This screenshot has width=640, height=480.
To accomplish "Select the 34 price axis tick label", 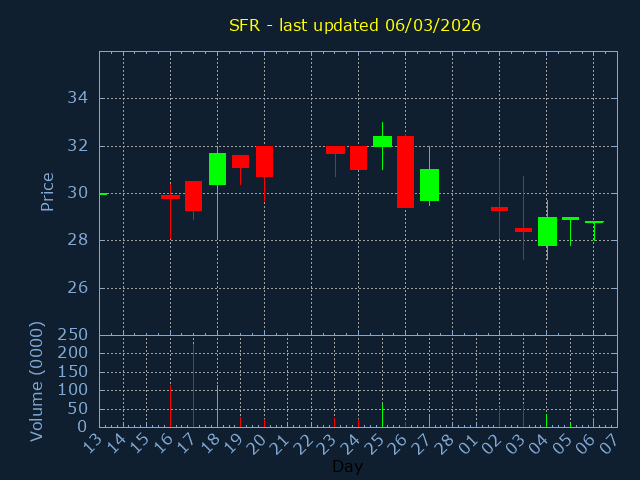I will click(x=78, y=98).
